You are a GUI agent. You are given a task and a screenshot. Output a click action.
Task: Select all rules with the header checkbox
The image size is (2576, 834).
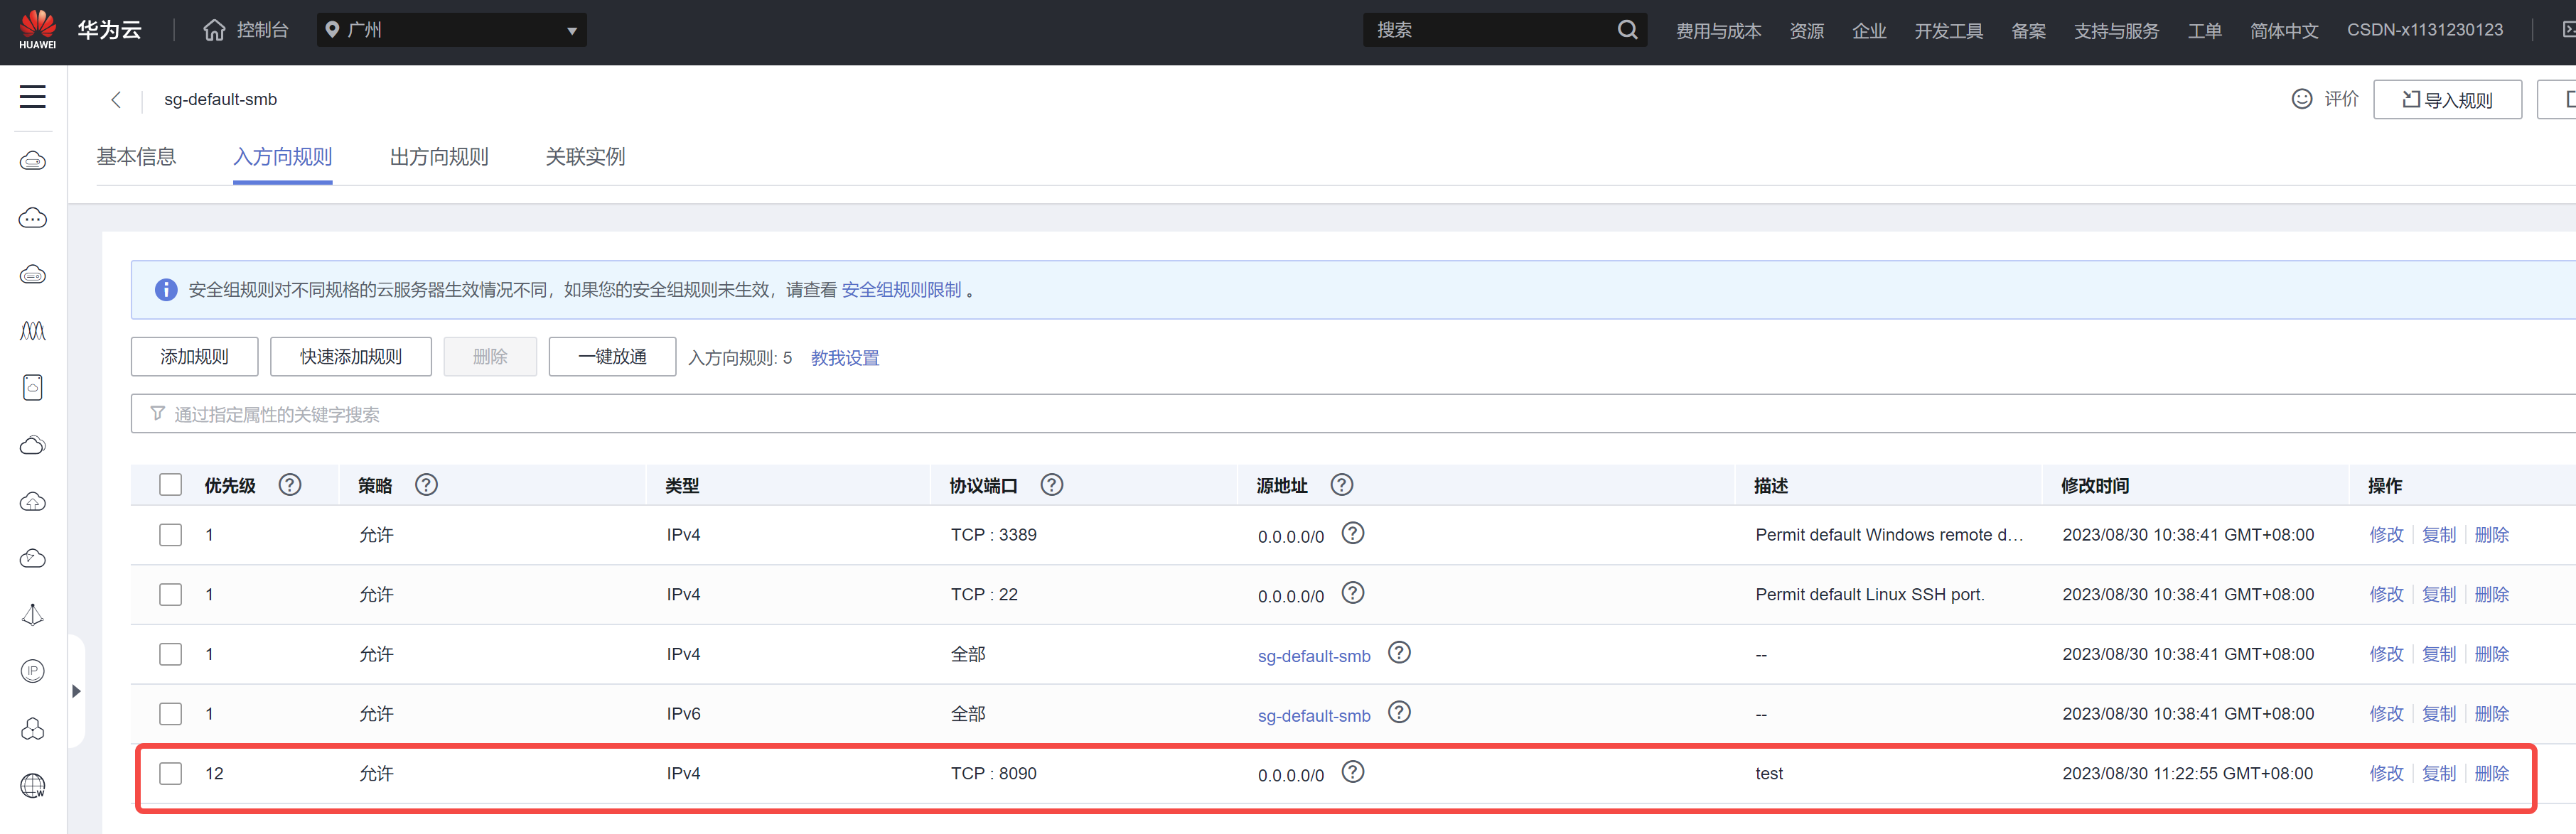[x=171, y=485]
